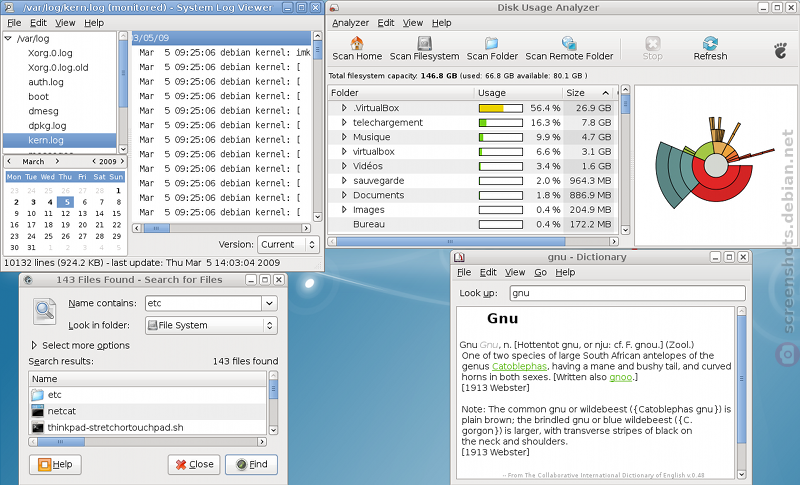This screenshot has width=800, height=485.
Task: Select the 3/05/09 date header row
Action: pyautogui.click(x=221, y=38)
